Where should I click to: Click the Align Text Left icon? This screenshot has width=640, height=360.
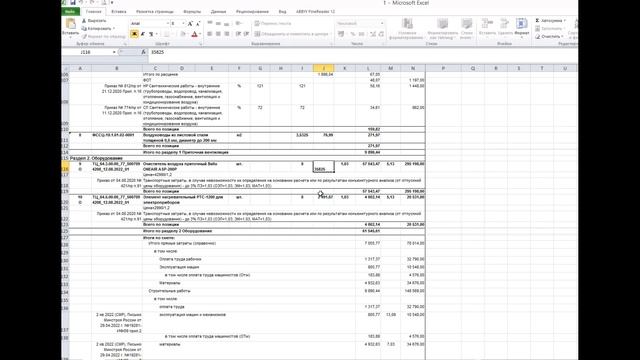[x=210, y=34]
